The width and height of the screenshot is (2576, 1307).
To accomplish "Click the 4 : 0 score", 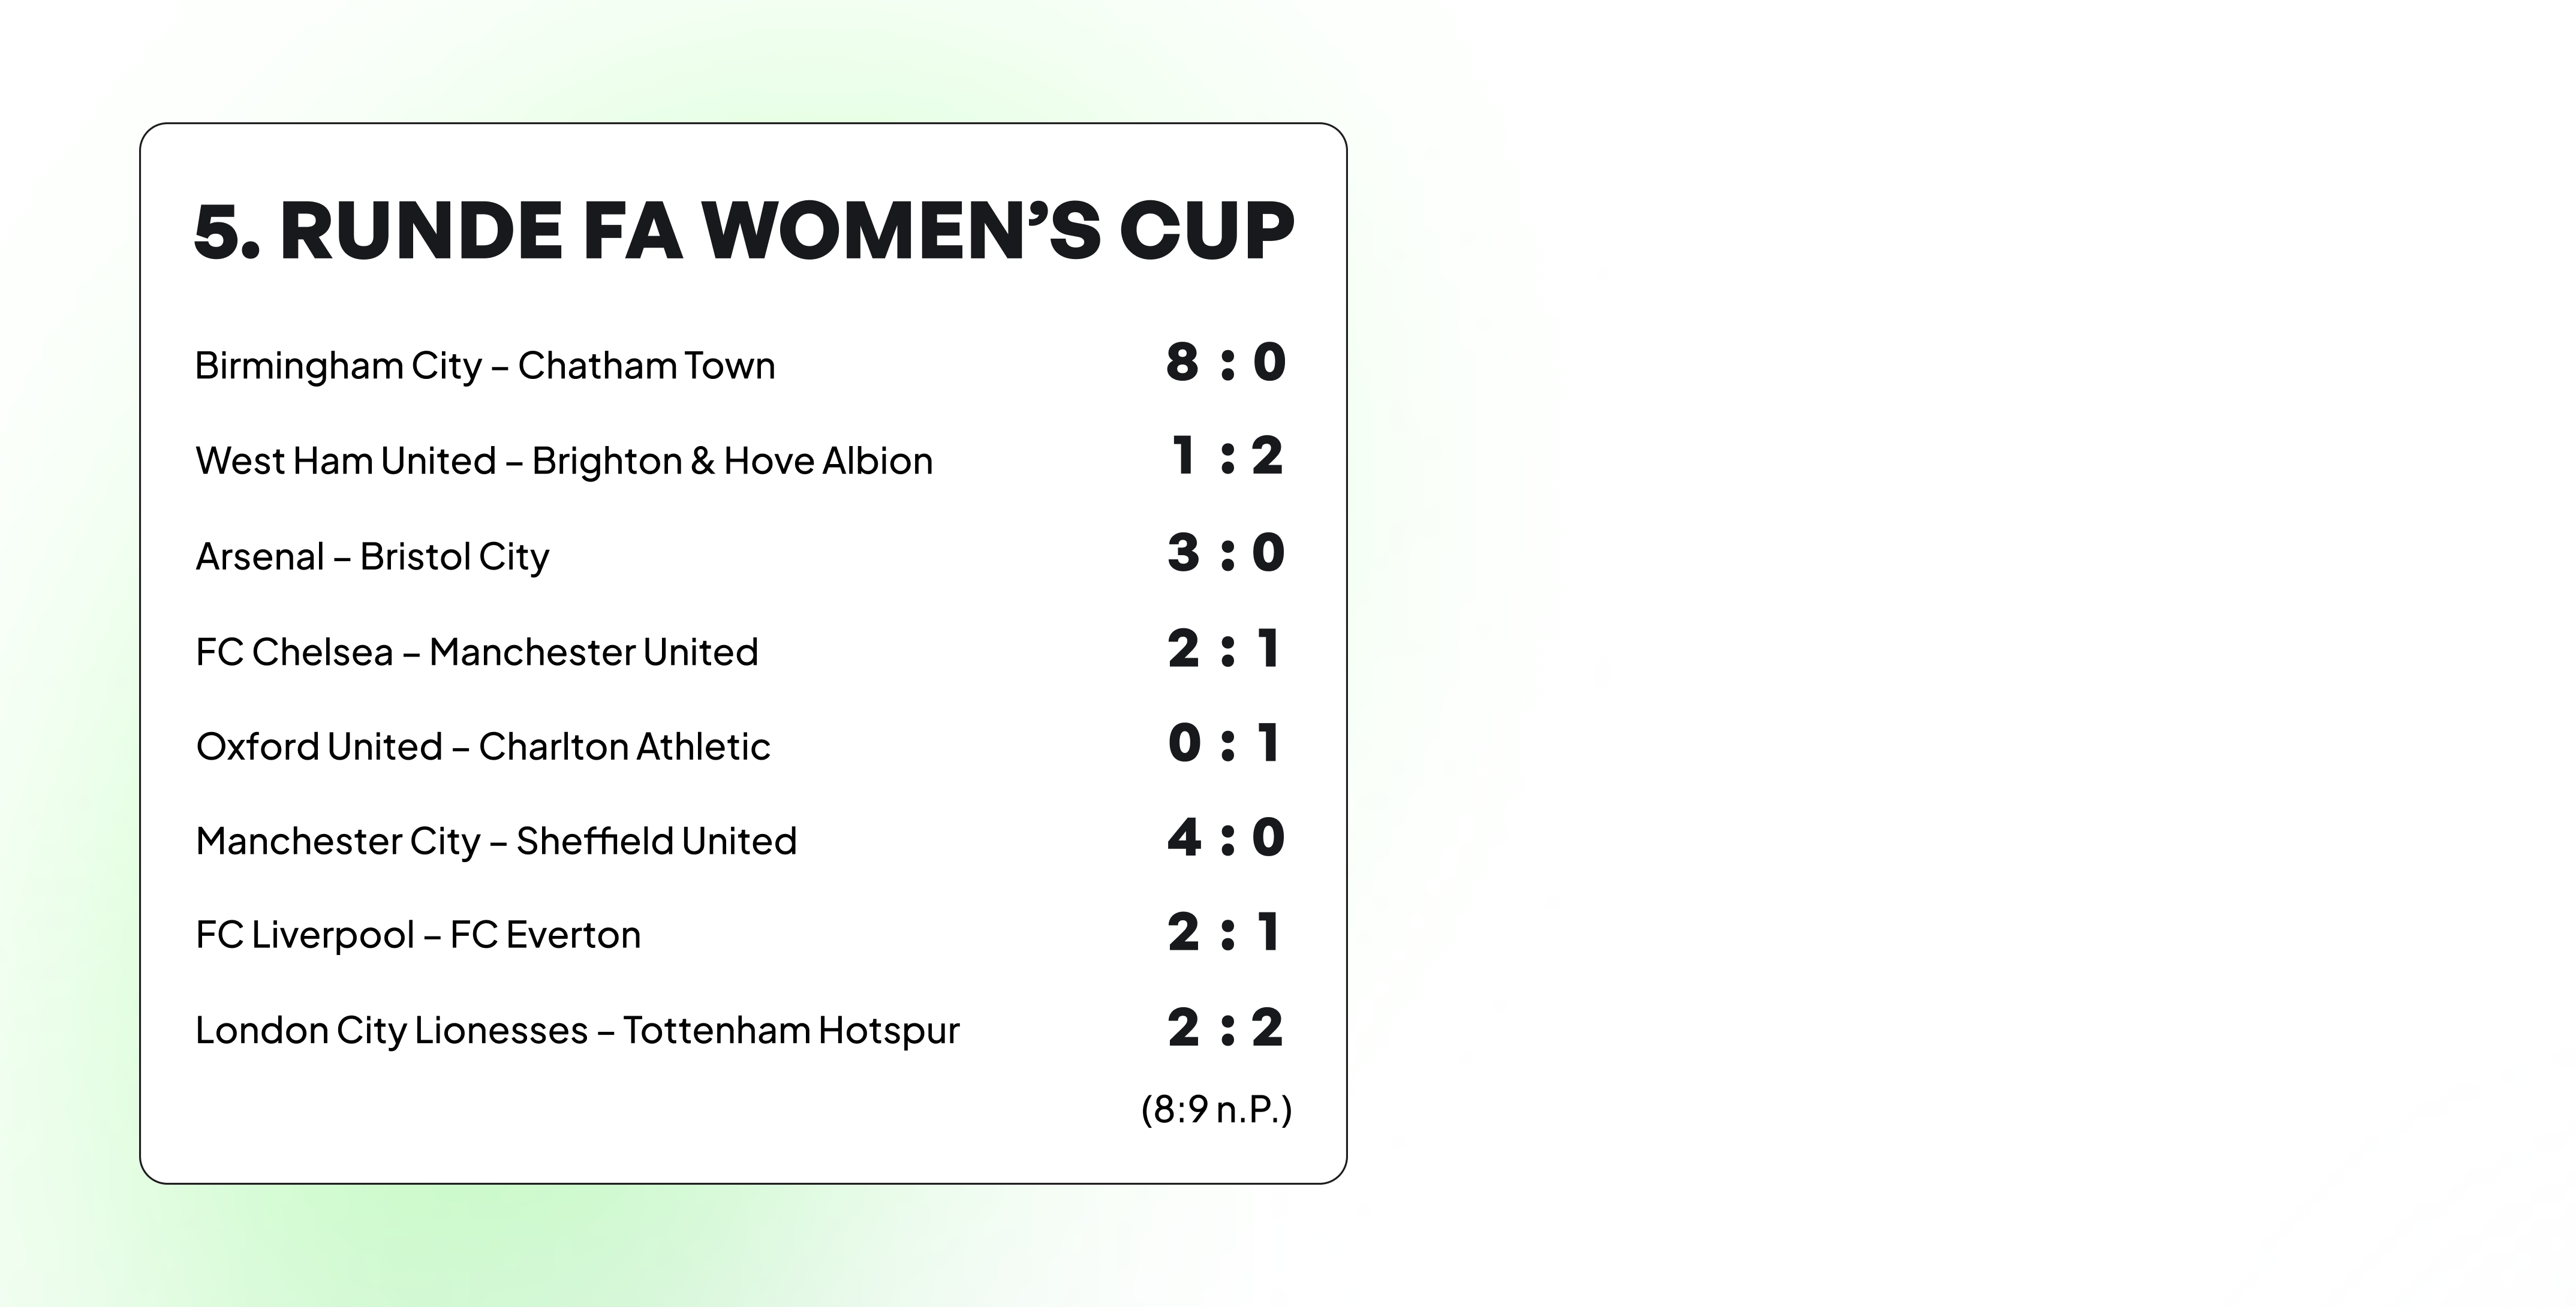I will pos(1226,837).
